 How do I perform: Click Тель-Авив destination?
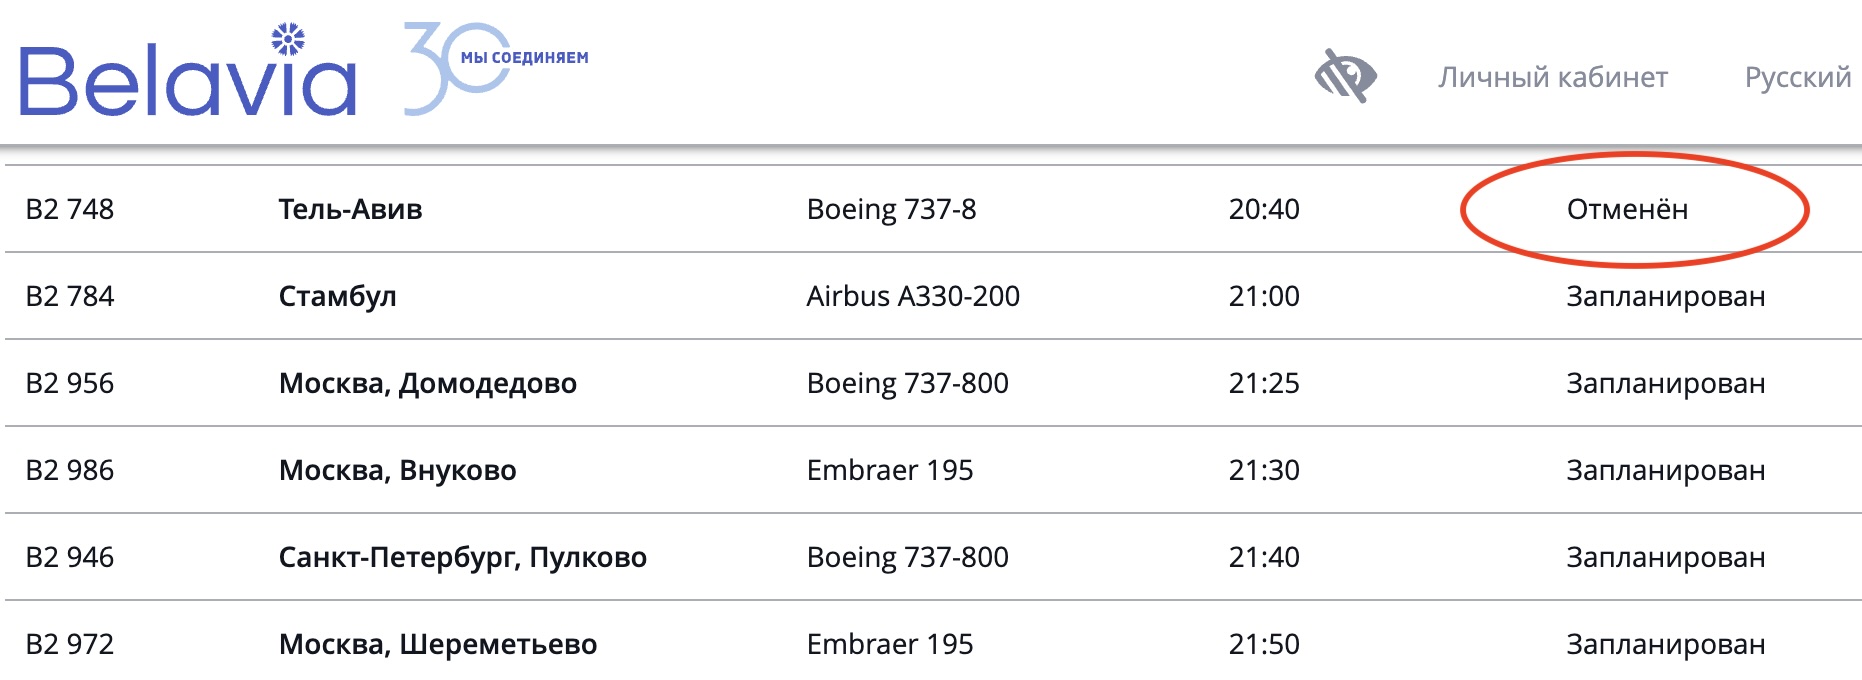point(350,209)
